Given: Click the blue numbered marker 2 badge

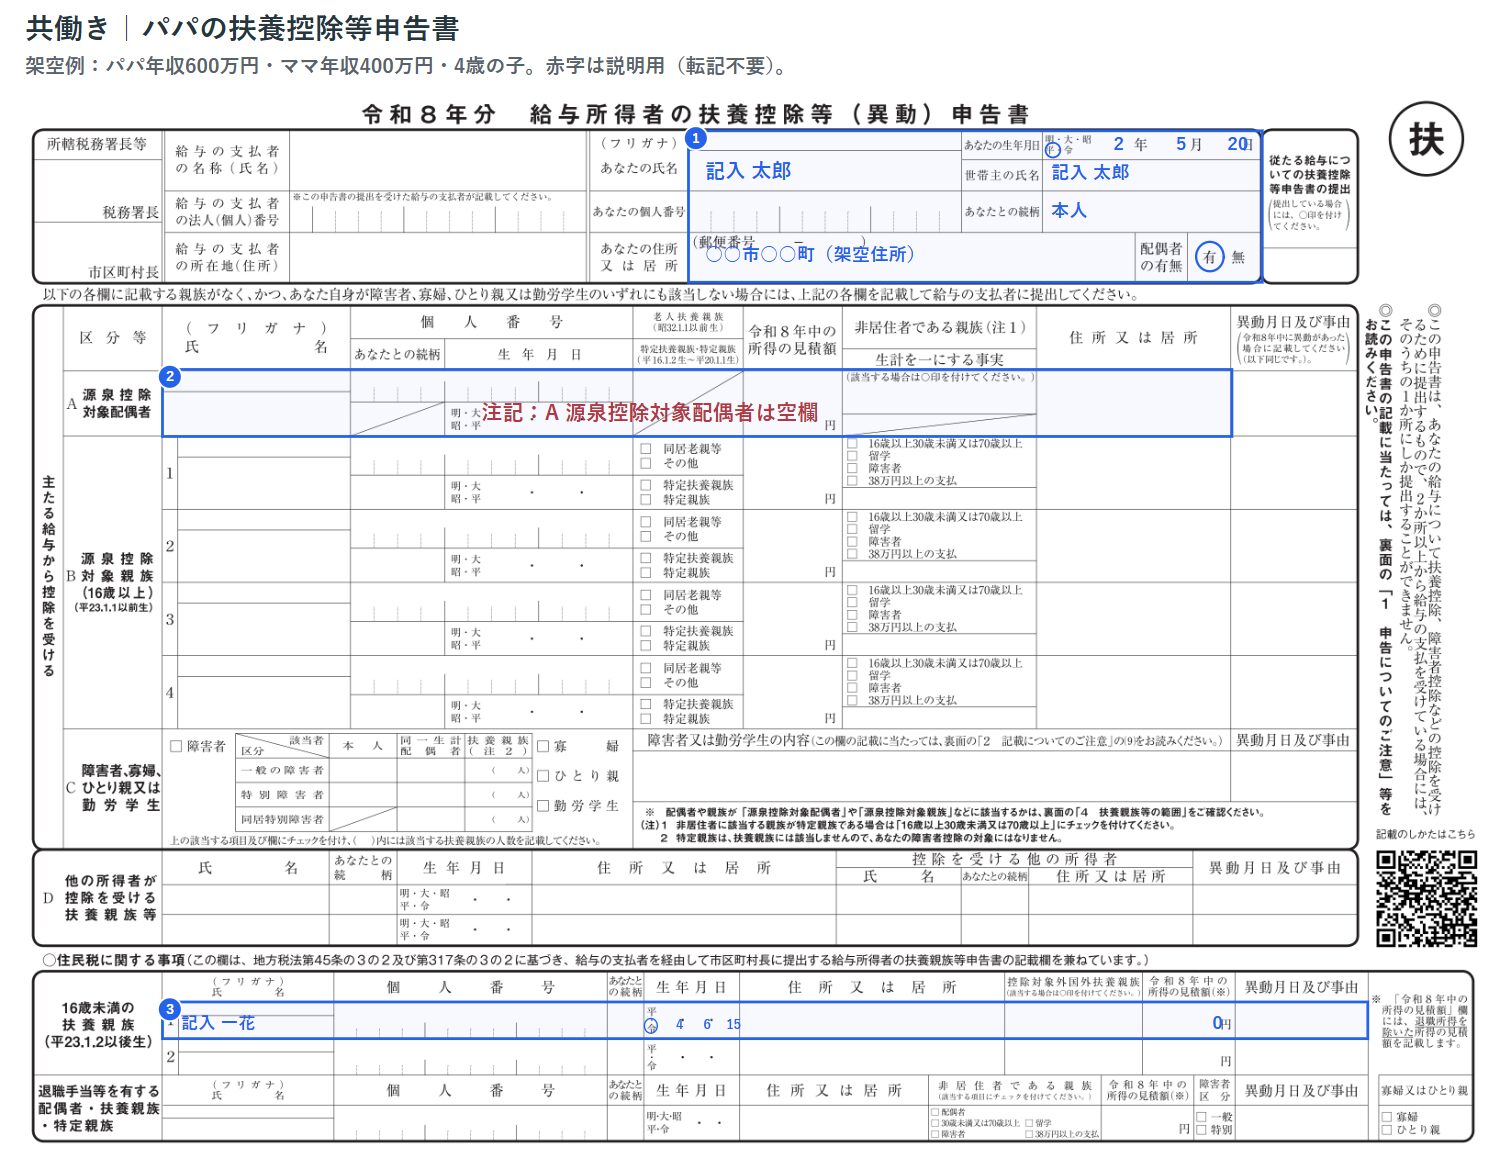Looking at the screenshot, I should (x=170, y=376).
